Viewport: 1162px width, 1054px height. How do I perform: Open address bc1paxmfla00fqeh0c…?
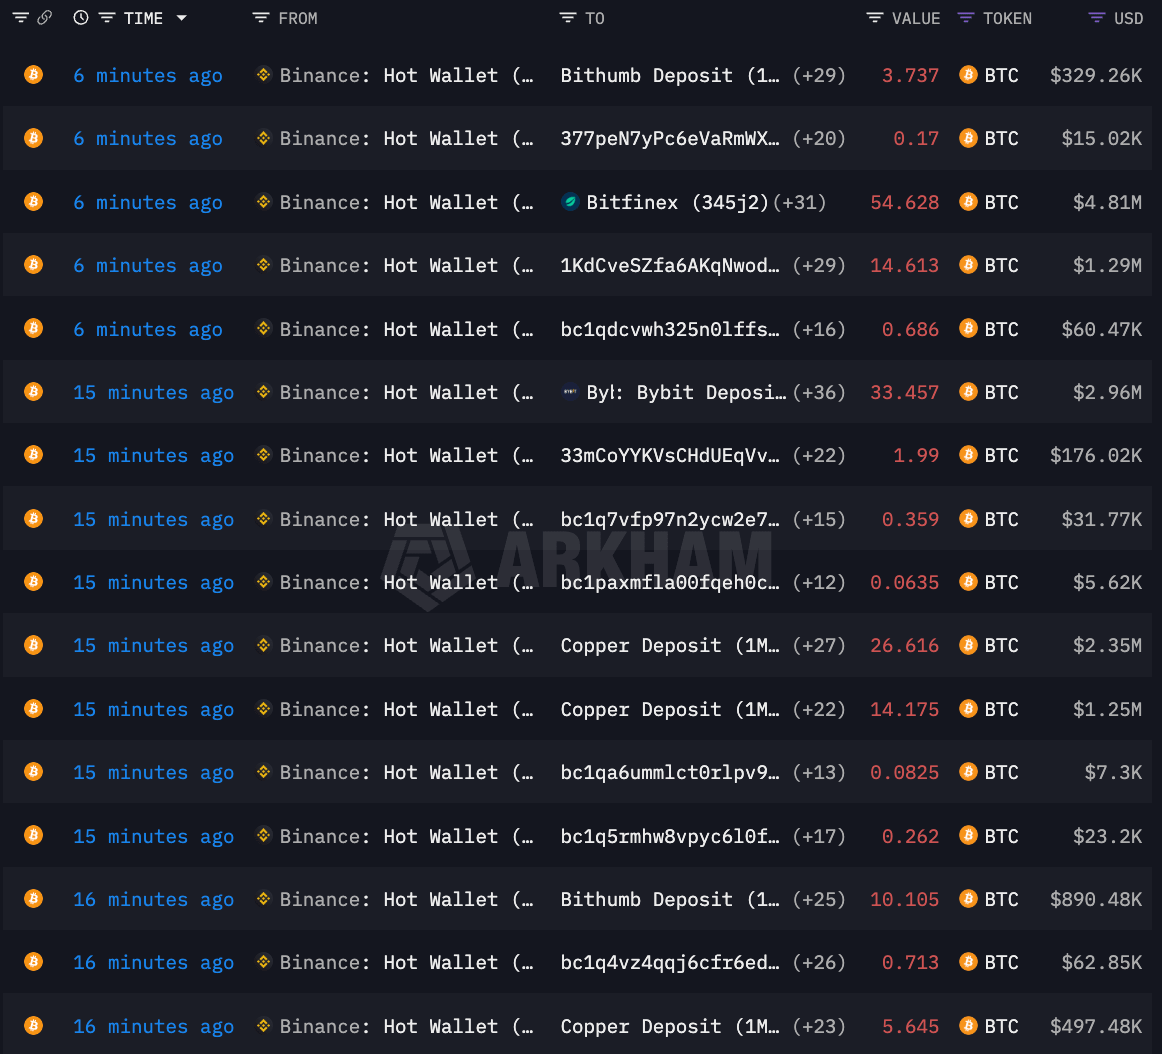coord(670,583)
